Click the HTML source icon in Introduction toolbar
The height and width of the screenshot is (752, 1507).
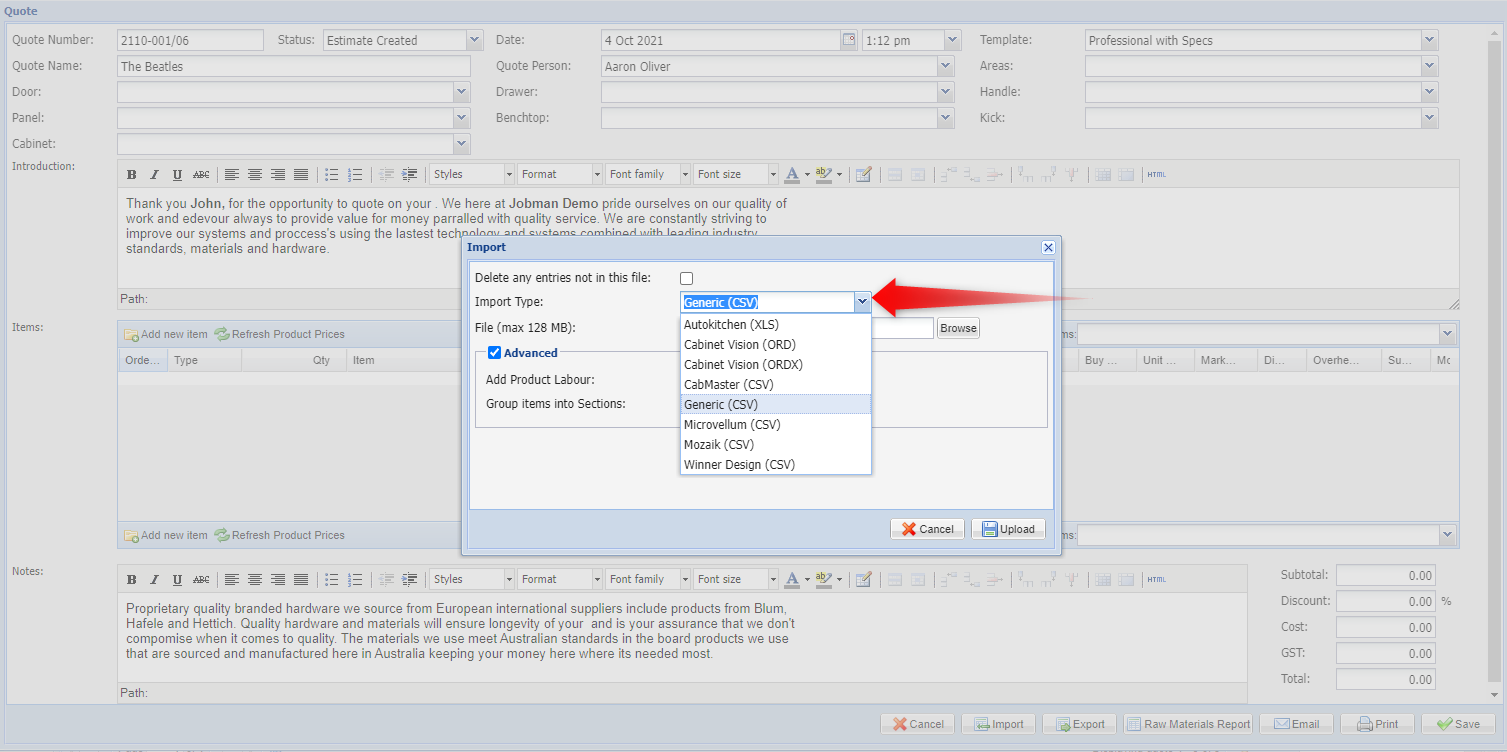[x=1156, y=174]
